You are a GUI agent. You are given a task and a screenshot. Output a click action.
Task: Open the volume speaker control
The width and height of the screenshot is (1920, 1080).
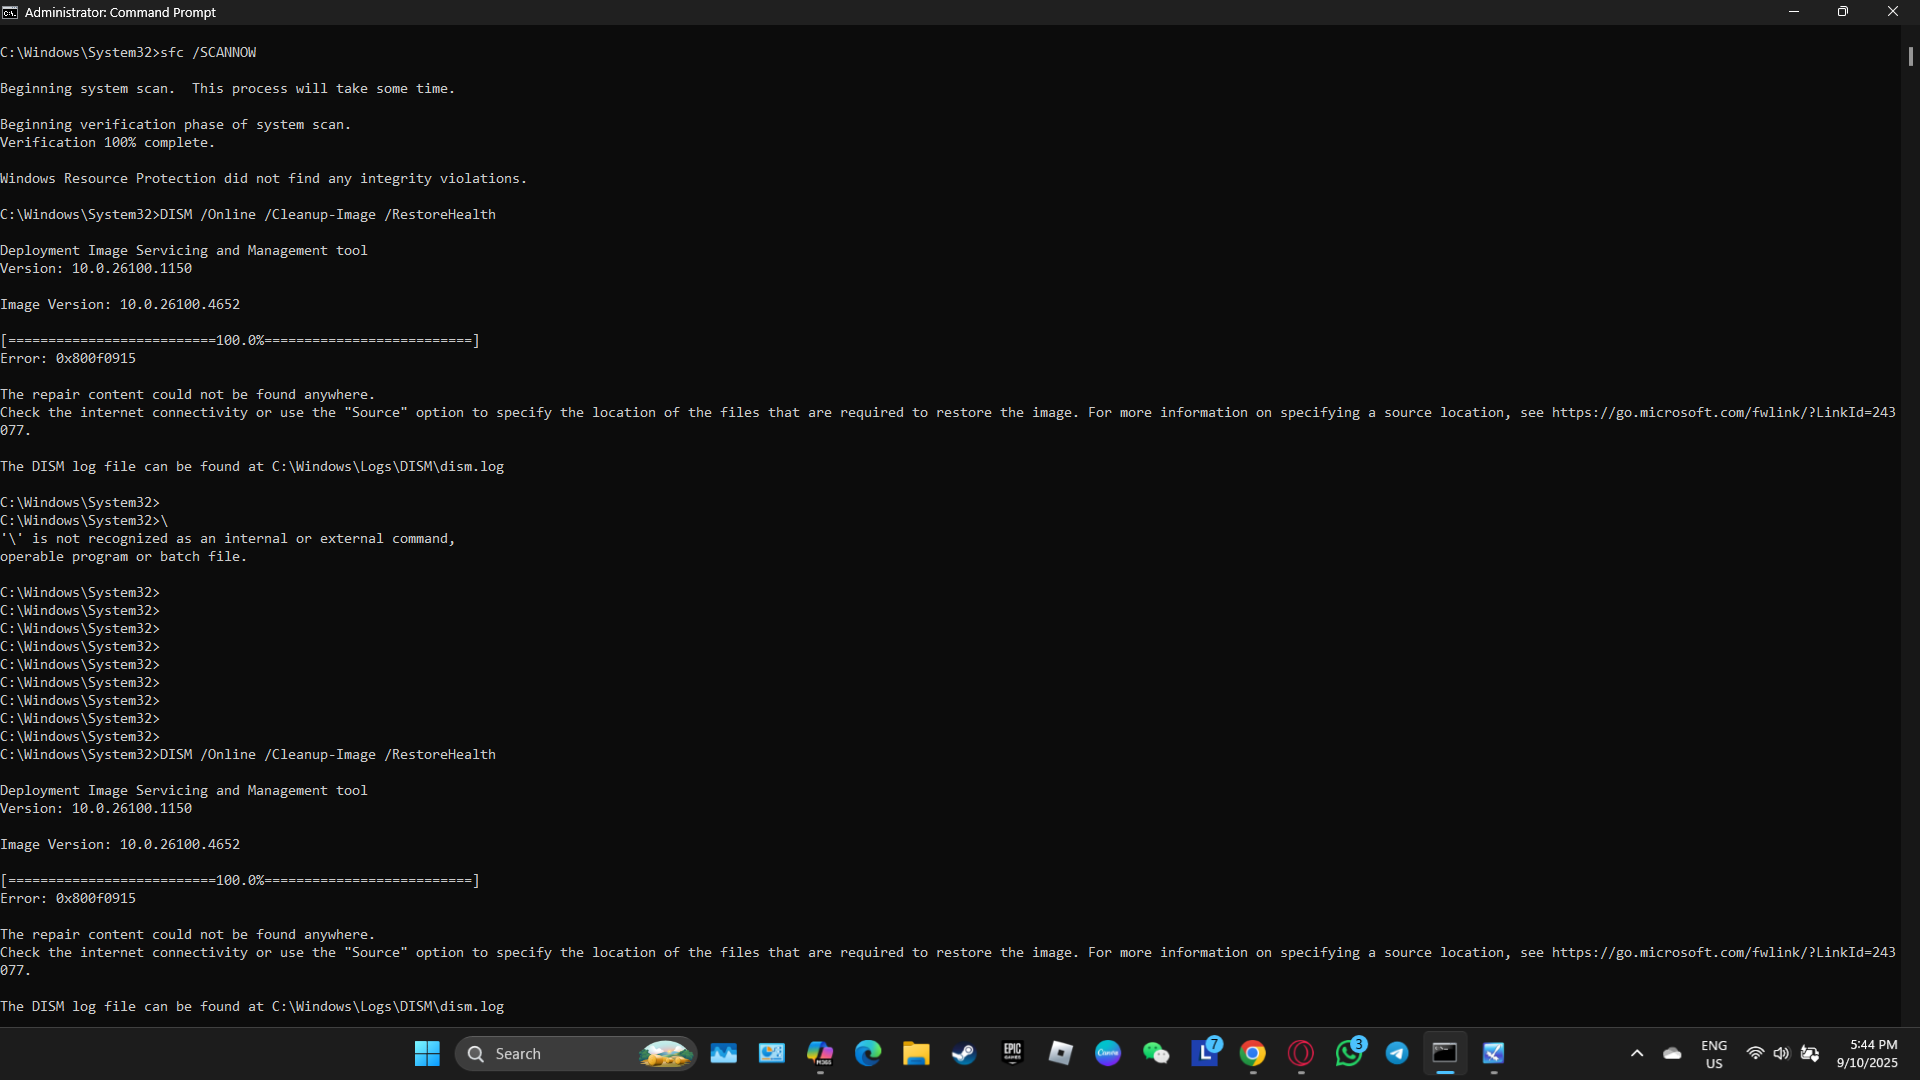point(1781,1053)
